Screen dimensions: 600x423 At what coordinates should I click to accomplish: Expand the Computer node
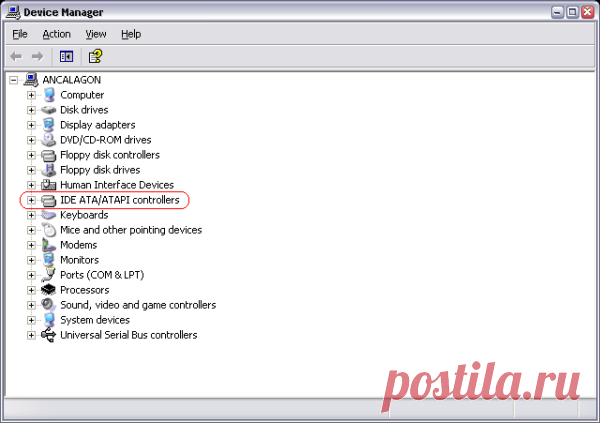tap(31, 95)
